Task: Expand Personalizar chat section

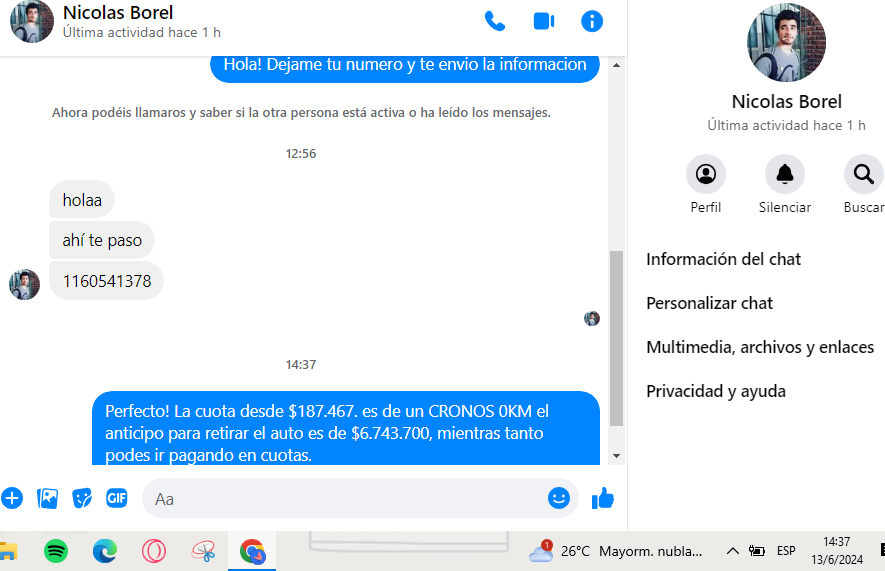Action: tap(710, 303)
